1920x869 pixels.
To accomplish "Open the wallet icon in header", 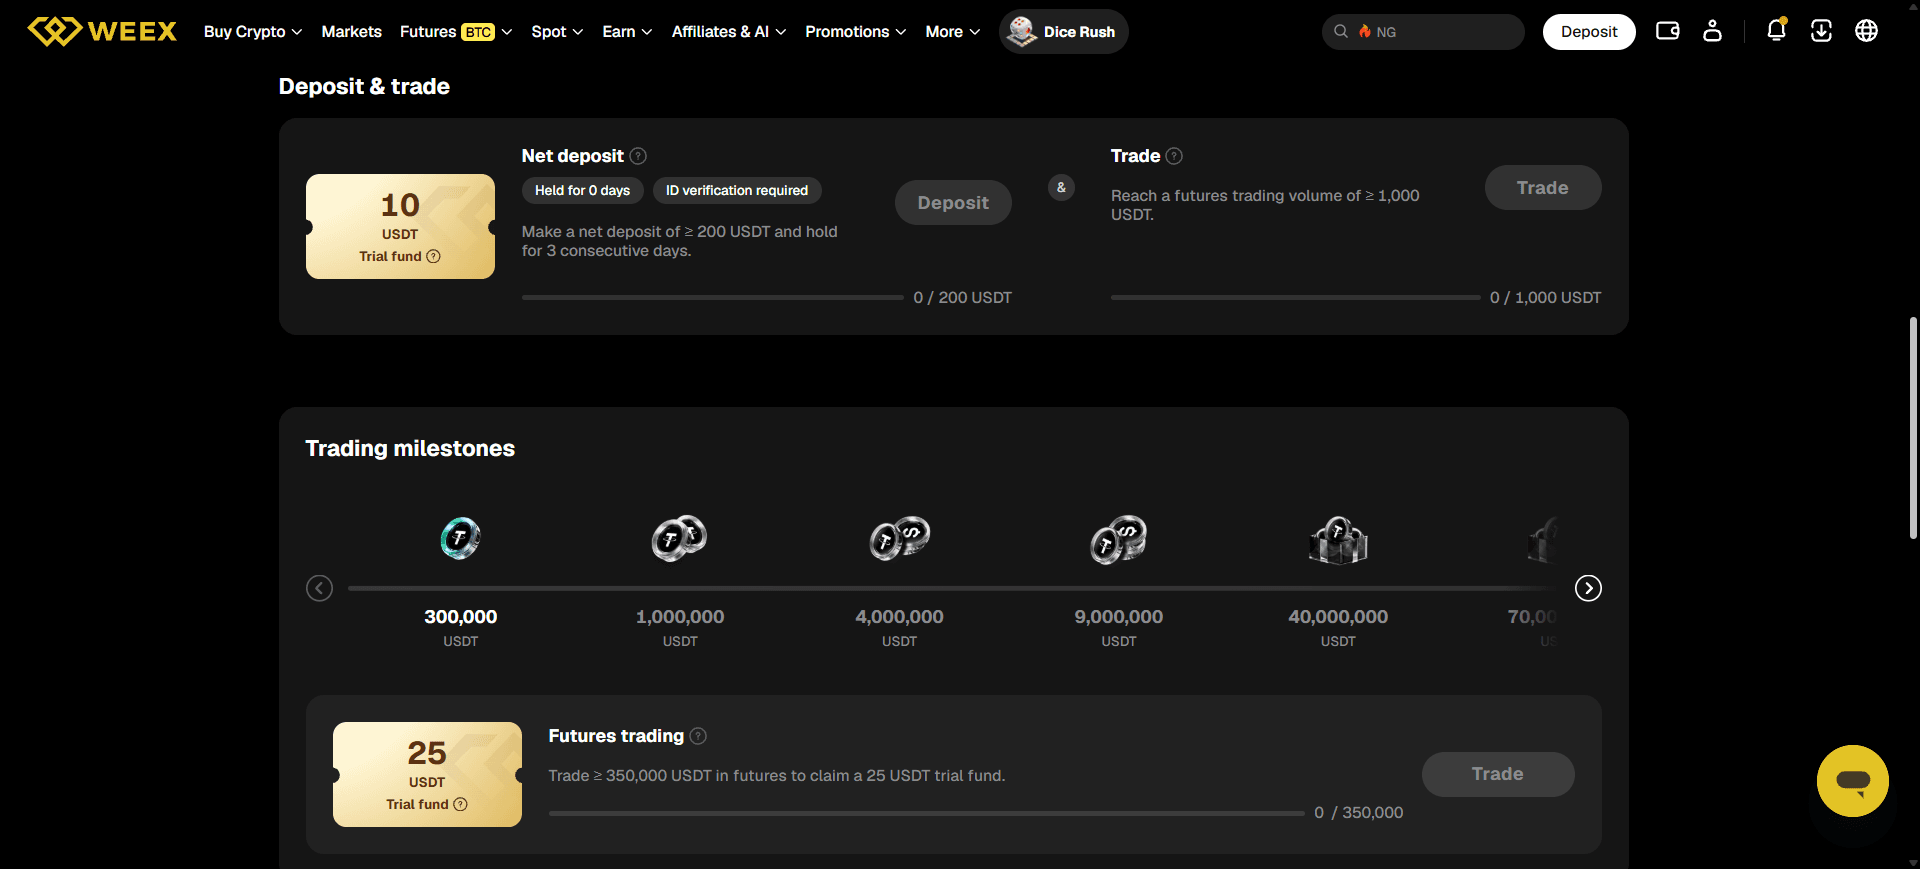I will click(x=1667, y=31).
